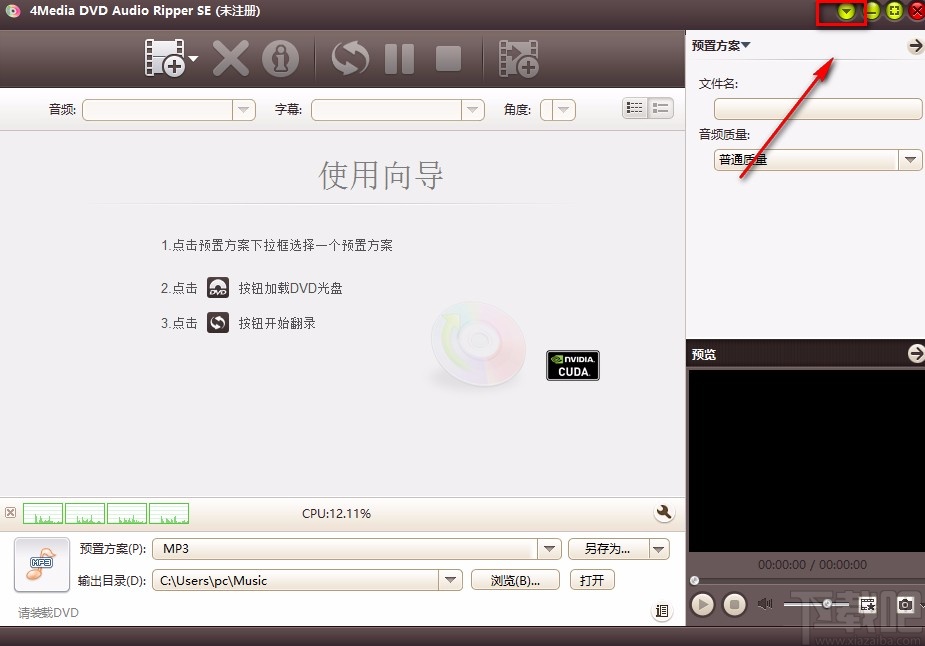This screenshot has width=925, height=646.
Task: Expand the 音频 (audio track) dropdown
Action: (x=244, y=110)
